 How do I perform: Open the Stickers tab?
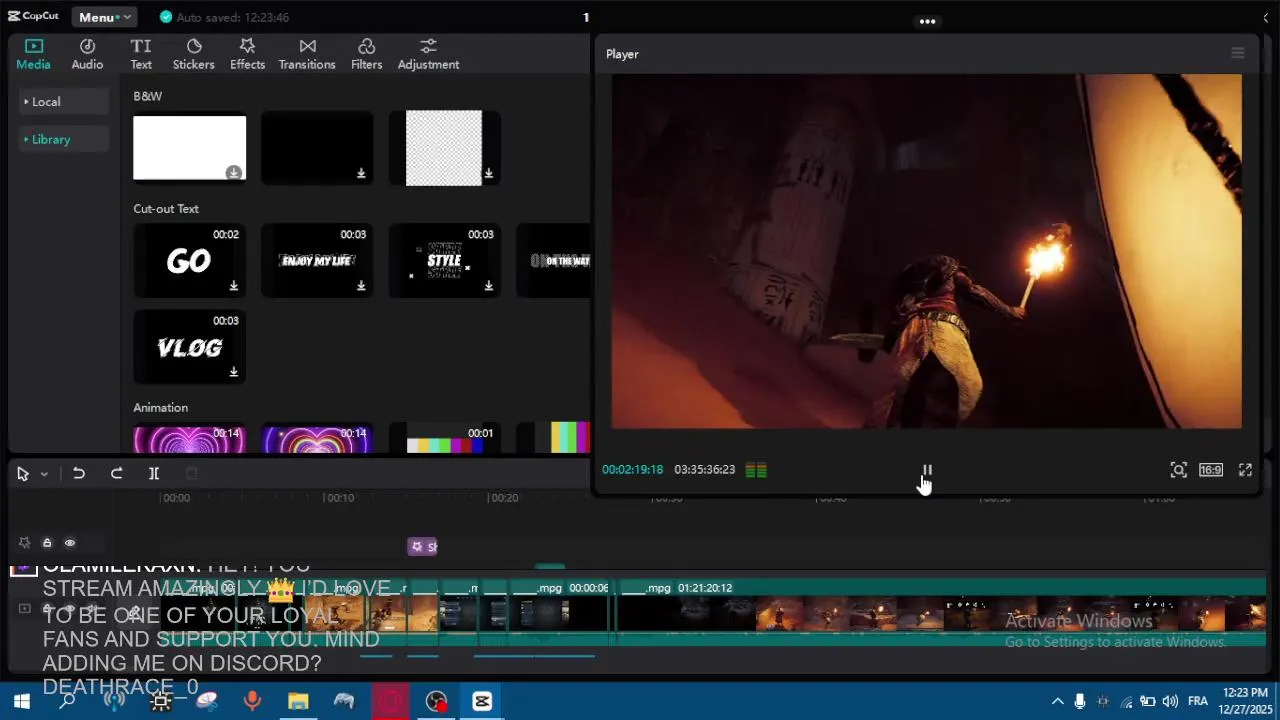click(x=194, y=54)
